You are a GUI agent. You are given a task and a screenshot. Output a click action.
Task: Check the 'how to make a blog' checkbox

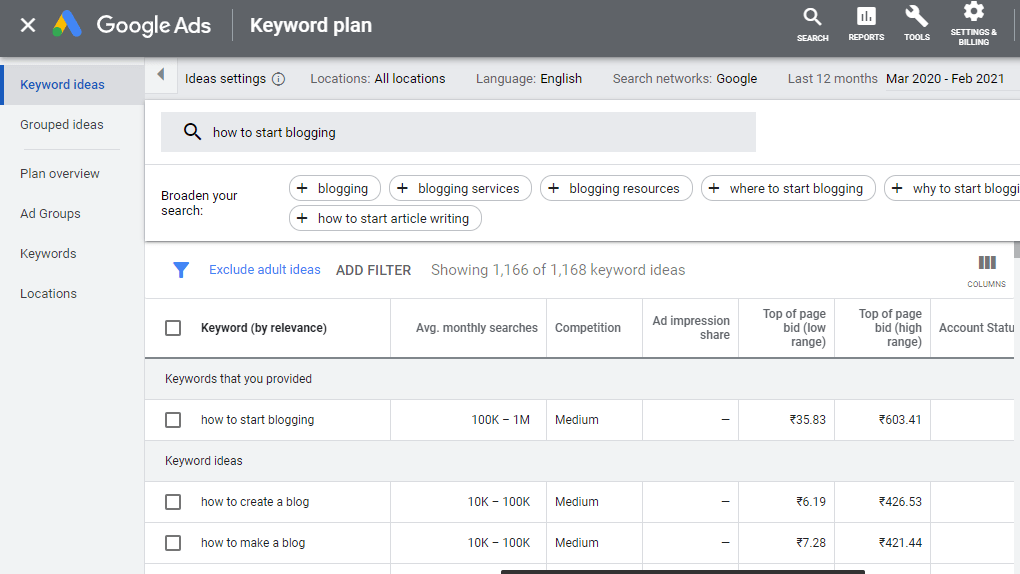(173, 543)
